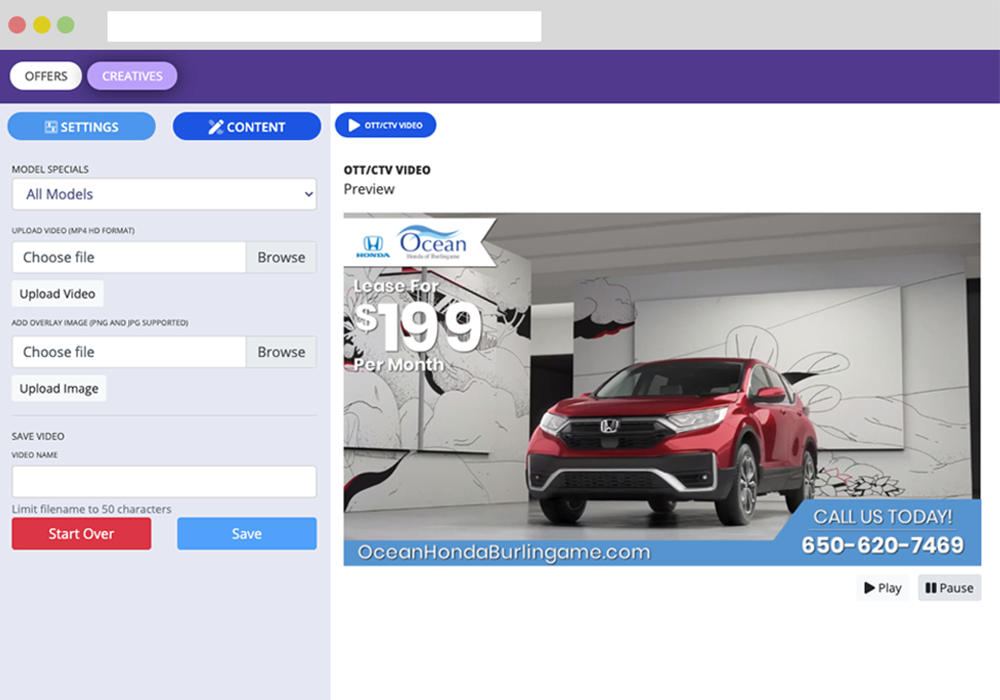Click the red Start Over button
This screenshot has width=1000, height=700.
point(82,534)
